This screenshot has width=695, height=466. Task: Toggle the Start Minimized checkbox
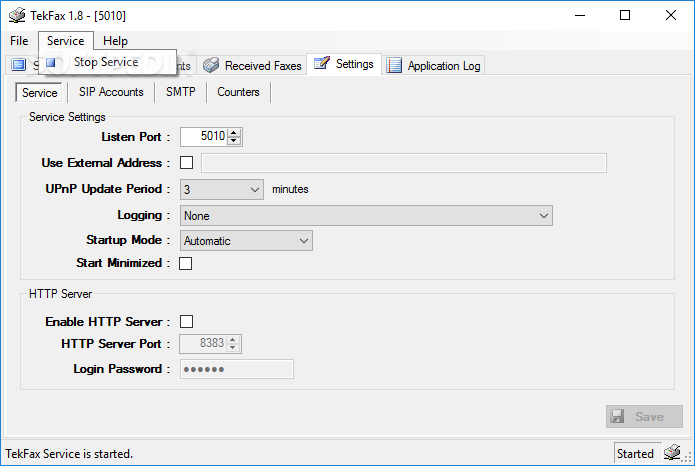185,263
